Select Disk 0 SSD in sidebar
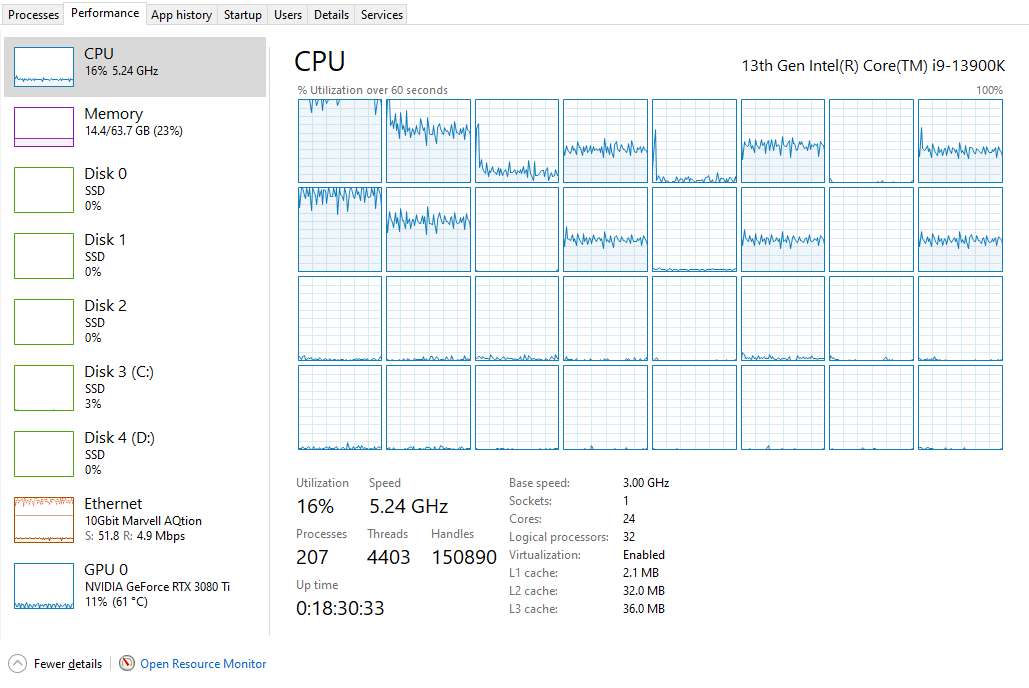The height and width of the screenshot is (688, 1029). click(x=135, y=190)
